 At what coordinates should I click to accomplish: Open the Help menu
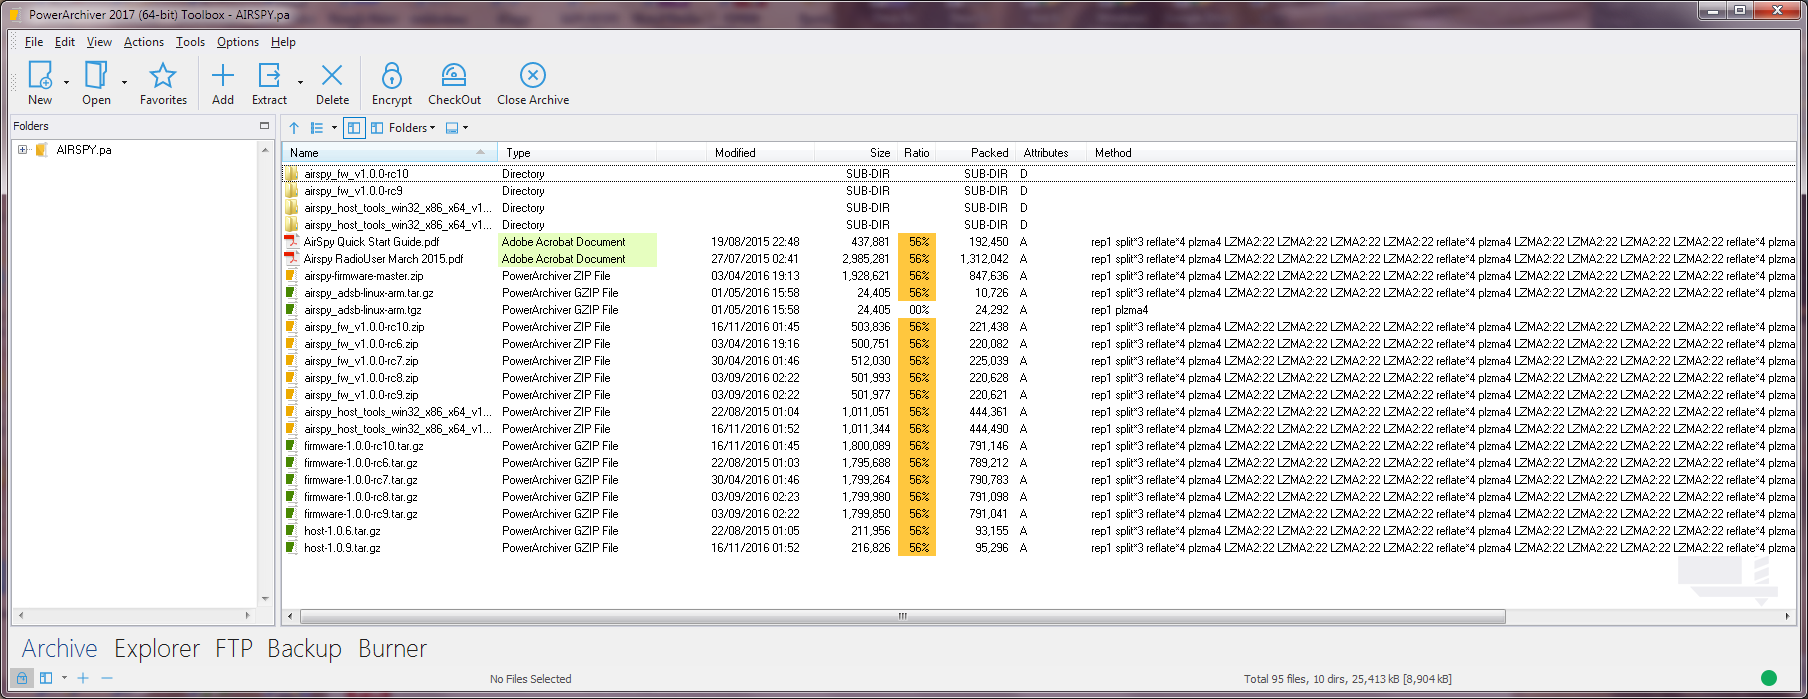(283, 42)
